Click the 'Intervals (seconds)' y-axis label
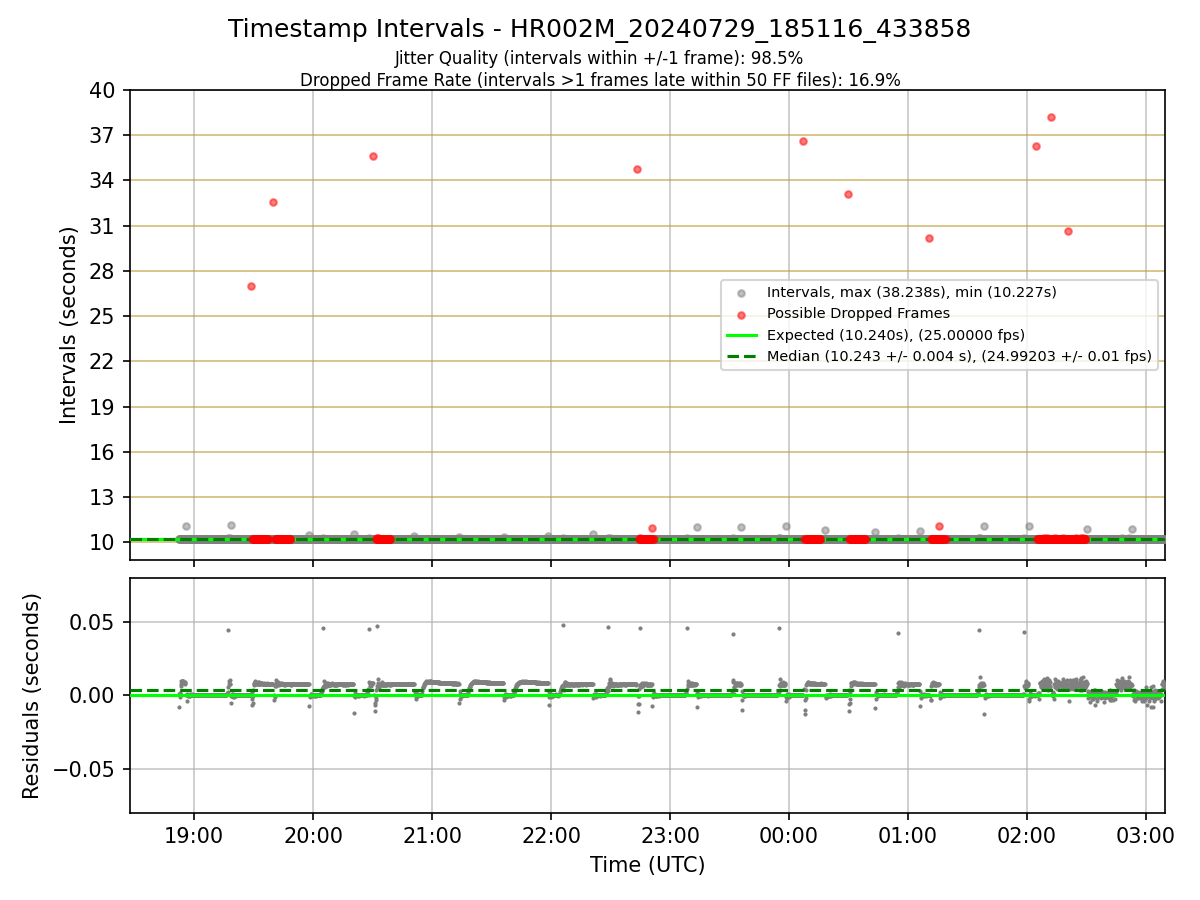This screenshot has width=1200, height=900. click(x=68, y=325)
